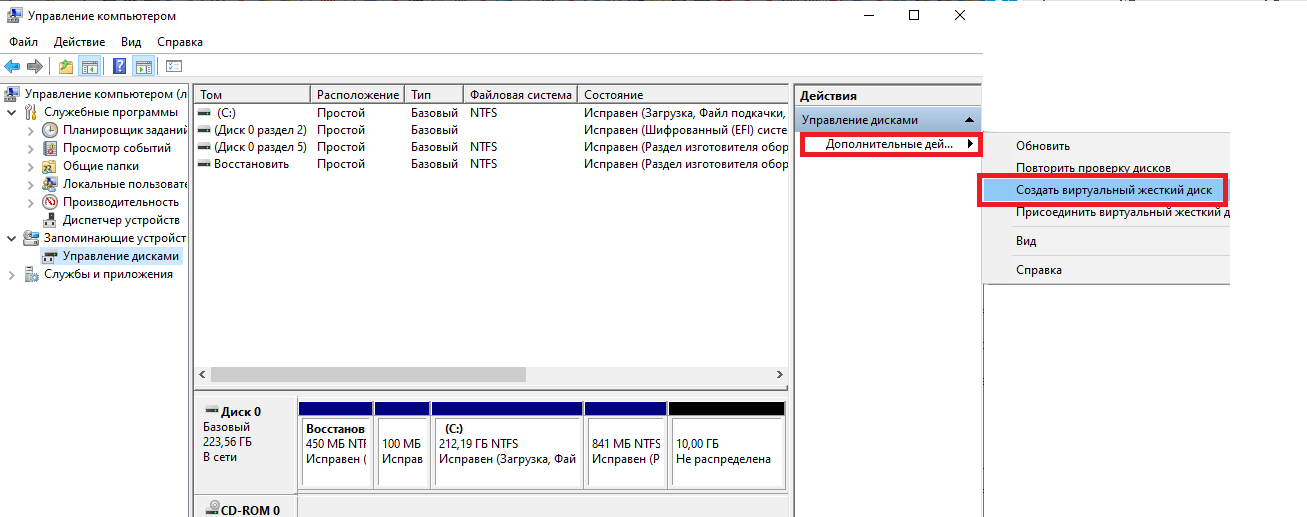Select the 10,00 ГБ unallocated partition block
Viewport: 1307px width, 517px height.
point(725,451)
